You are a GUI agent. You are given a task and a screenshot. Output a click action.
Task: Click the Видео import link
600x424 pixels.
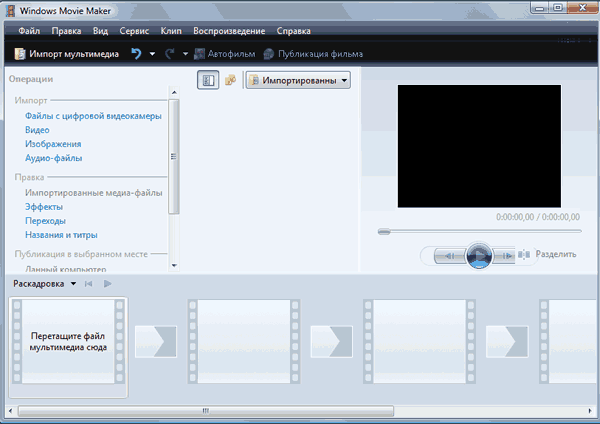pos(37,130)
